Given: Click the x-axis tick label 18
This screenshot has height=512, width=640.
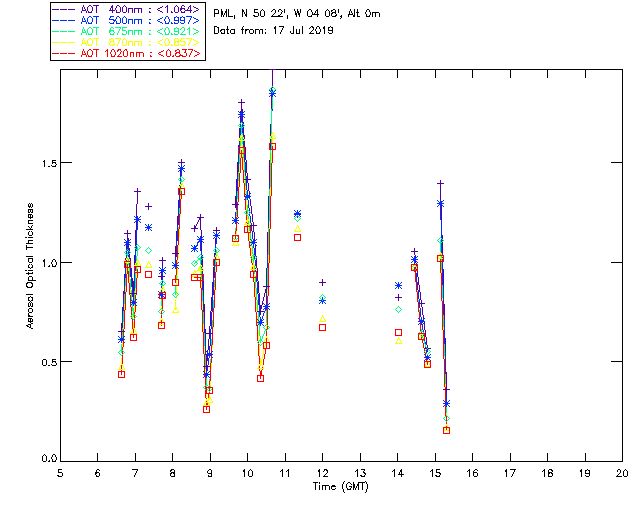Looking at the screenshot, I should click(x=547, y=473).
